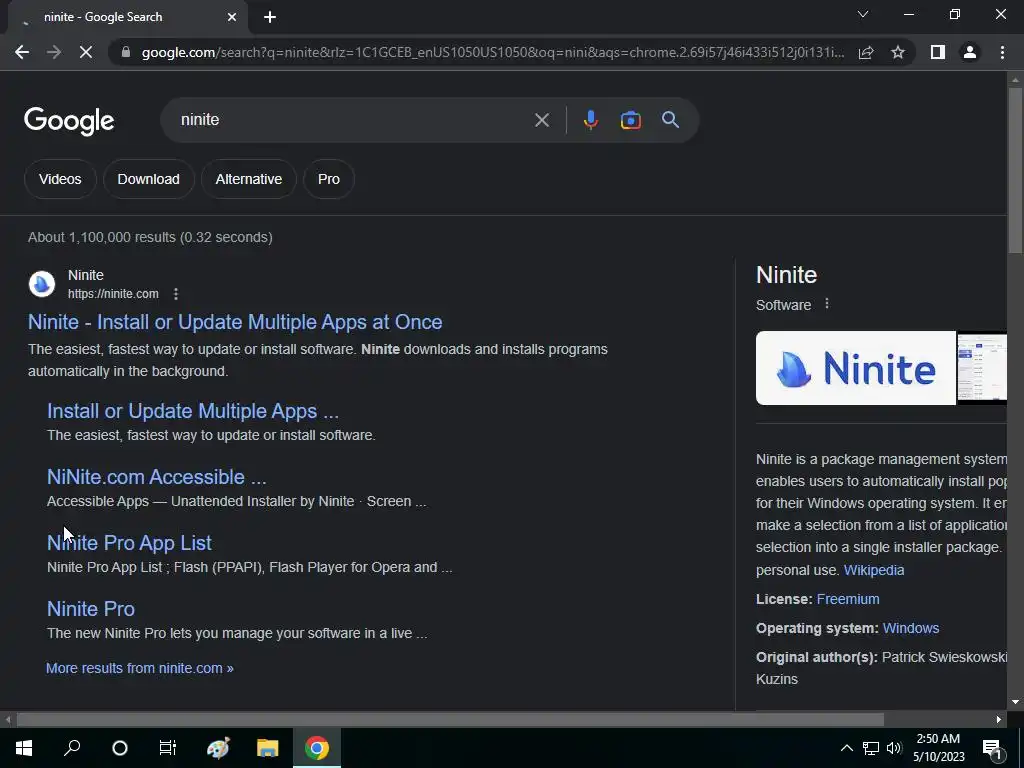Open the NiNite.com Accessible sitelink

click(157, 477)
